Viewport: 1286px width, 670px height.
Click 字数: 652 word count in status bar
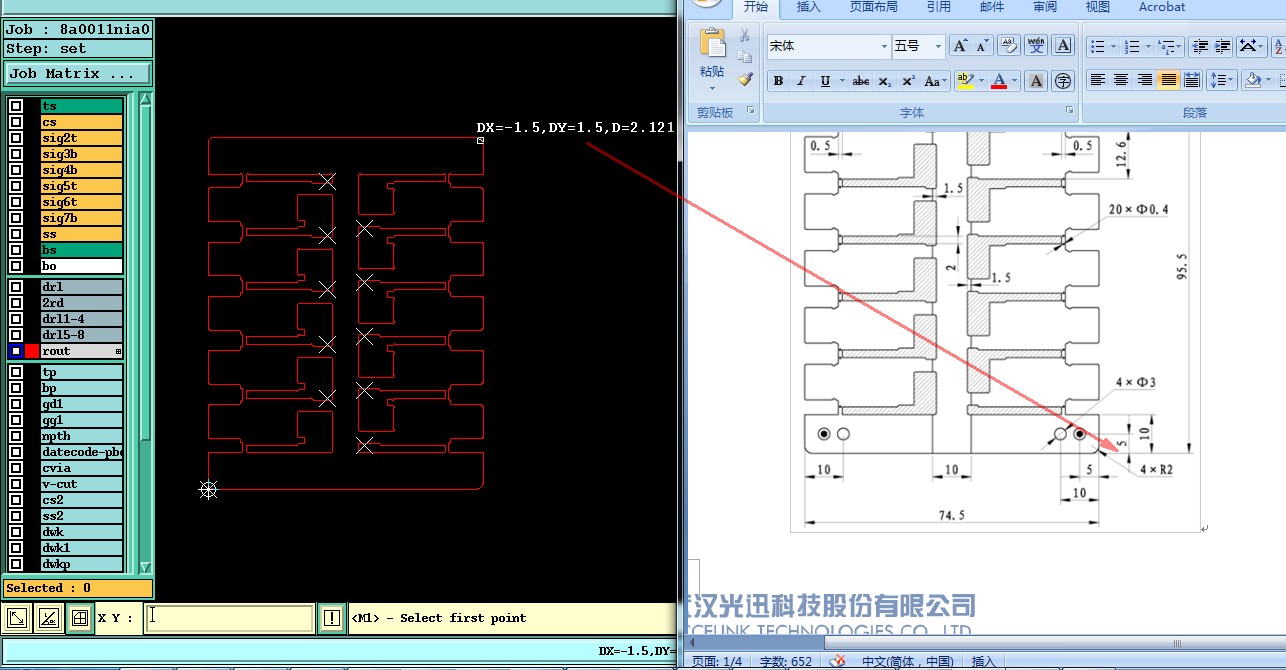point(786,661)
